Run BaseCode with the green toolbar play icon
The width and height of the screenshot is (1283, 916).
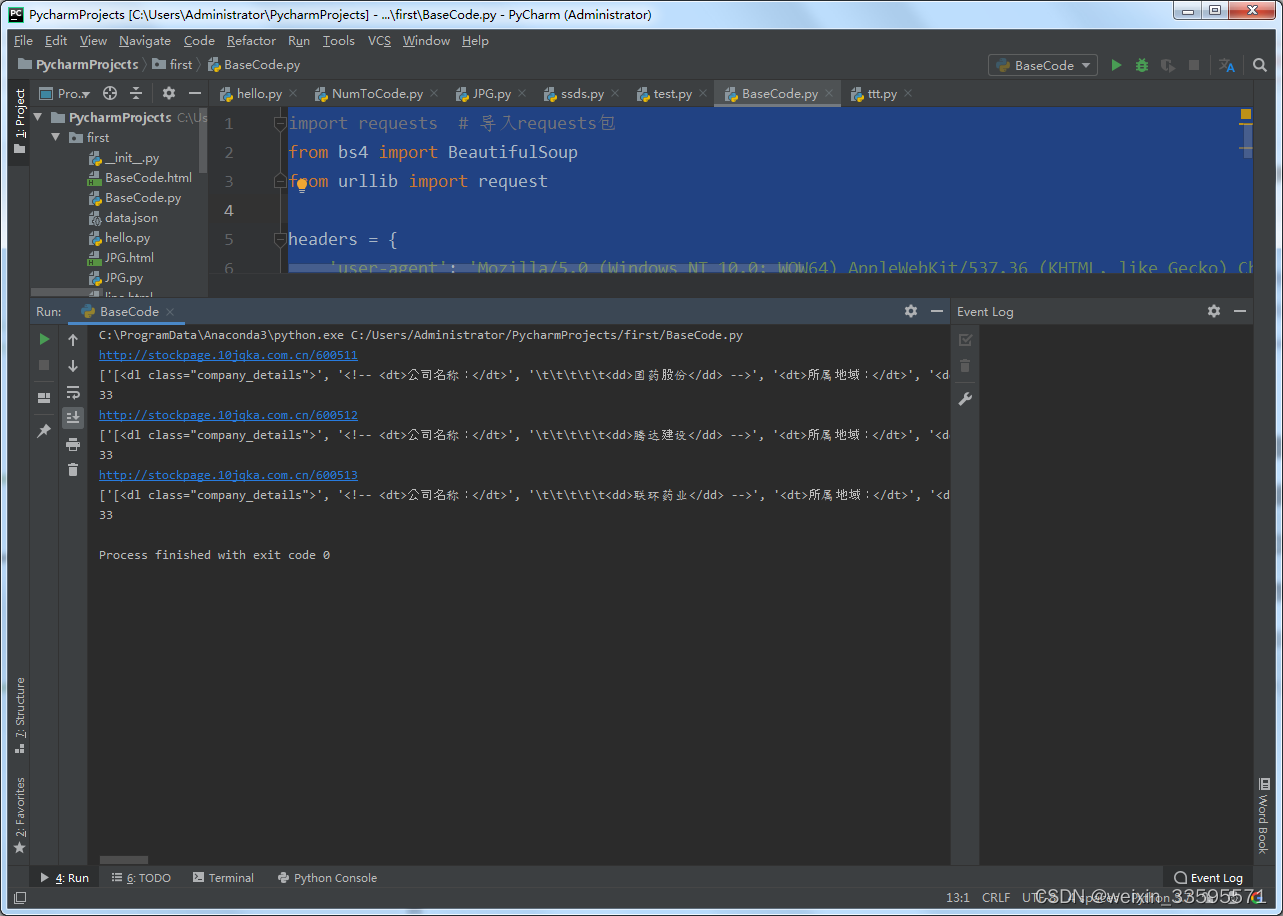(x=1116, y=65)
